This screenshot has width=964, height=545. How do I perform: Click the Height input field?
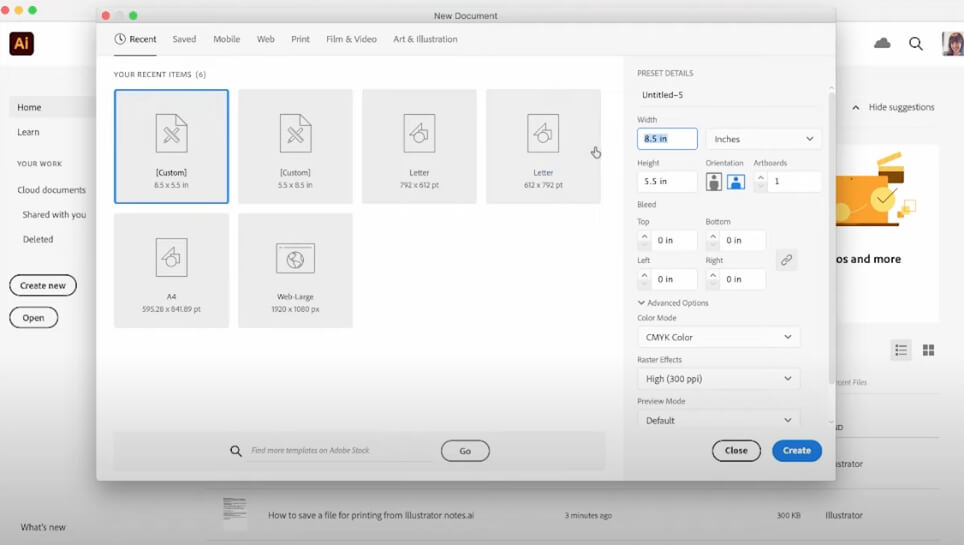point(667,182)
